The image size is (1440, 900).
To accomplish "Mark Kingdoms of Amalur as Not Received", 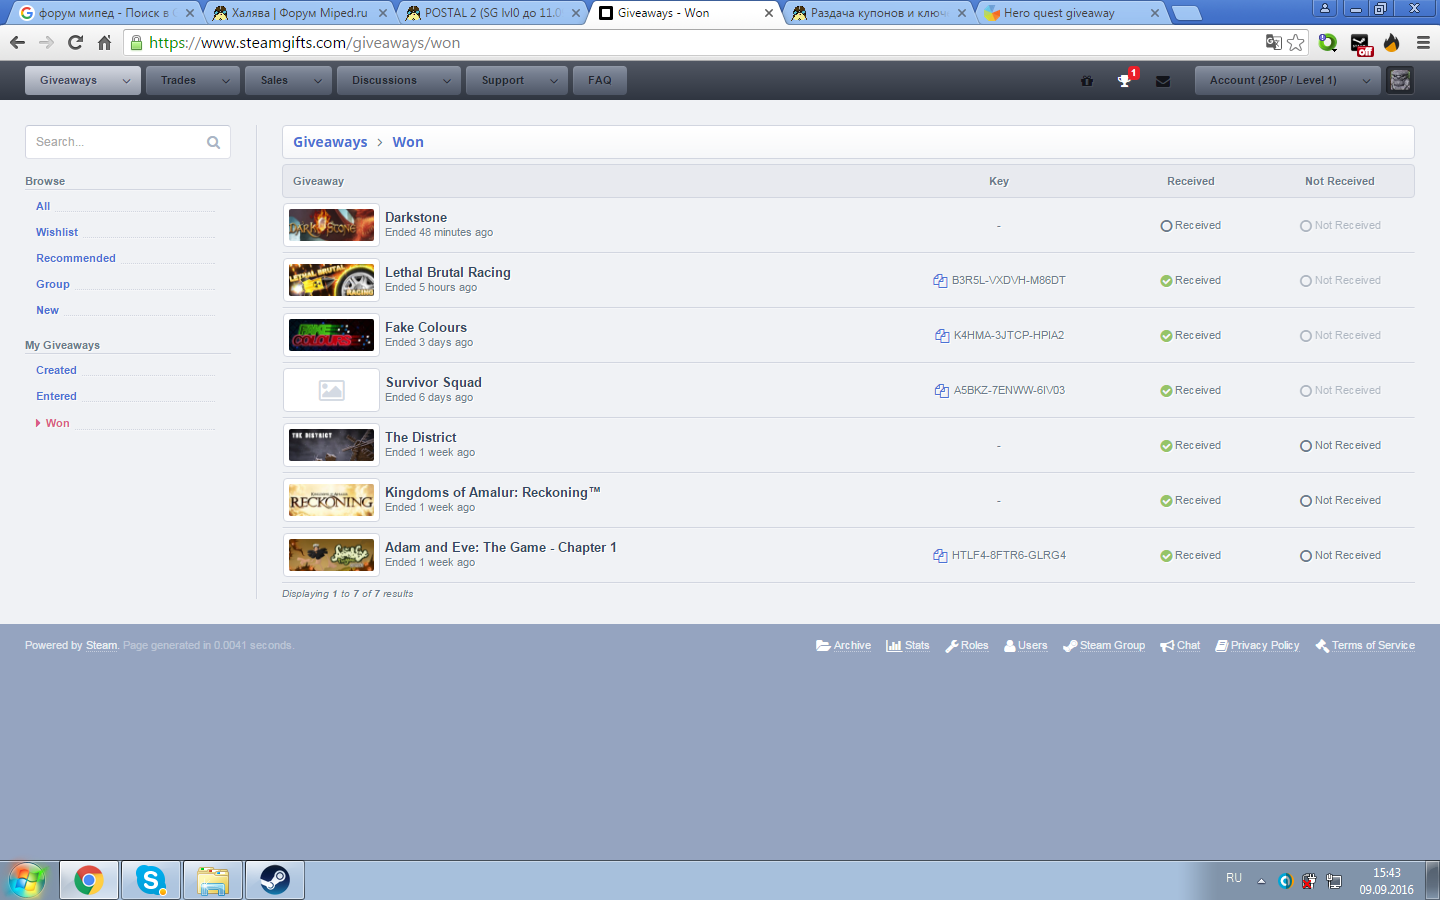I will coord(1340,501).
